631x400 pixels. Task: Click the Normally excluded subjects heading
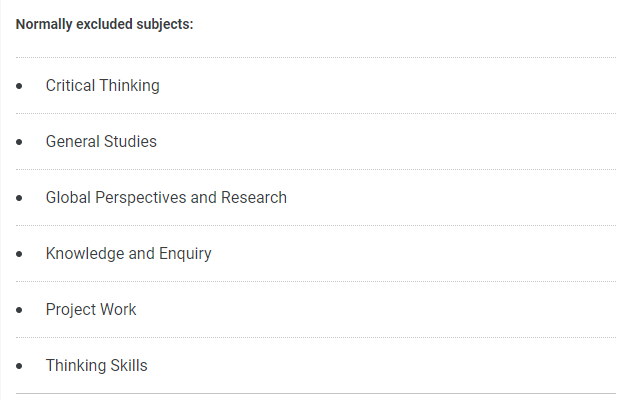[105, 24]
